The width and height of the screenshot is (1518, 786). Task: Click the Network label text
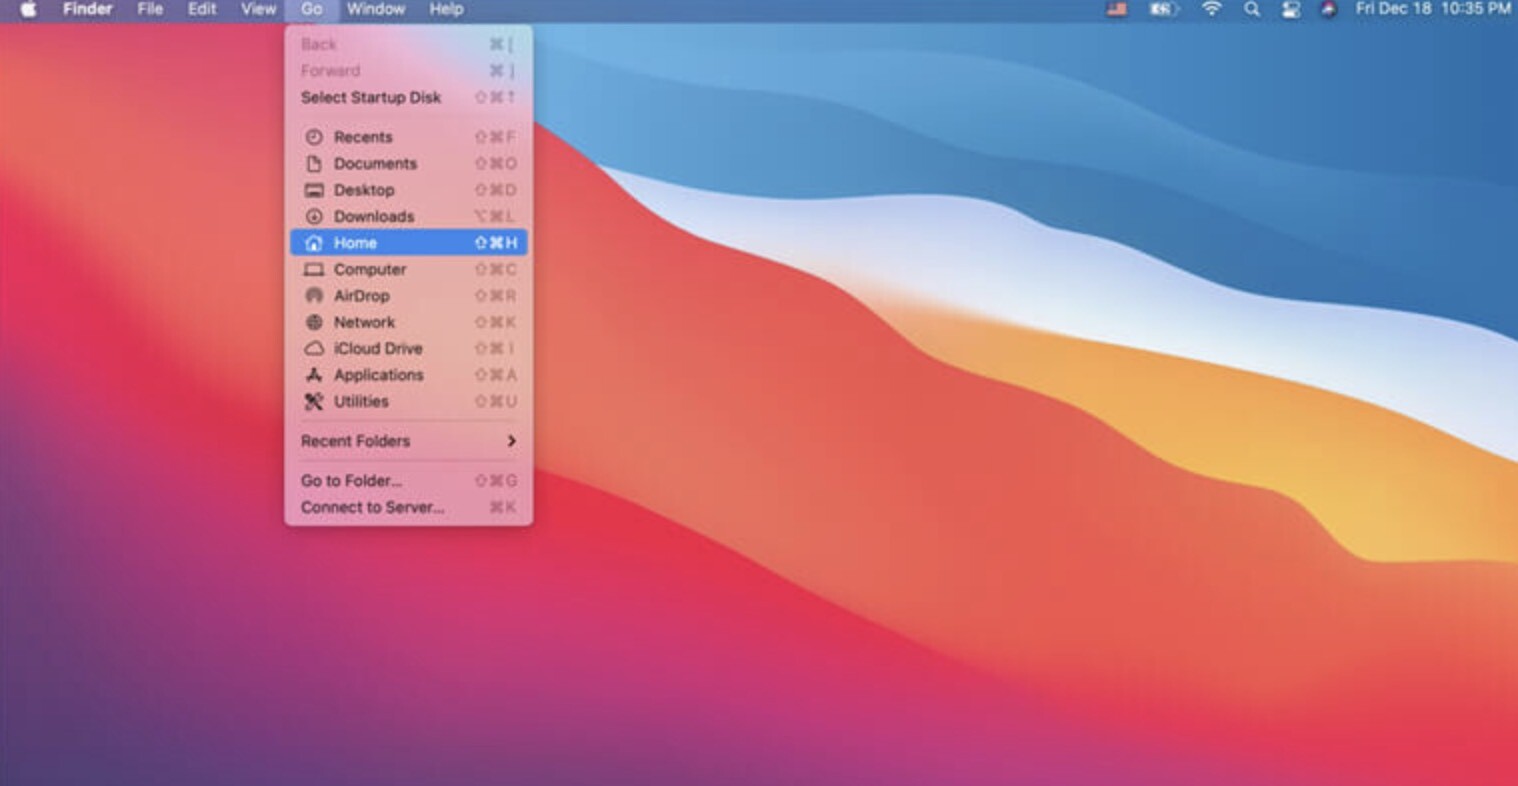point(364,322)
